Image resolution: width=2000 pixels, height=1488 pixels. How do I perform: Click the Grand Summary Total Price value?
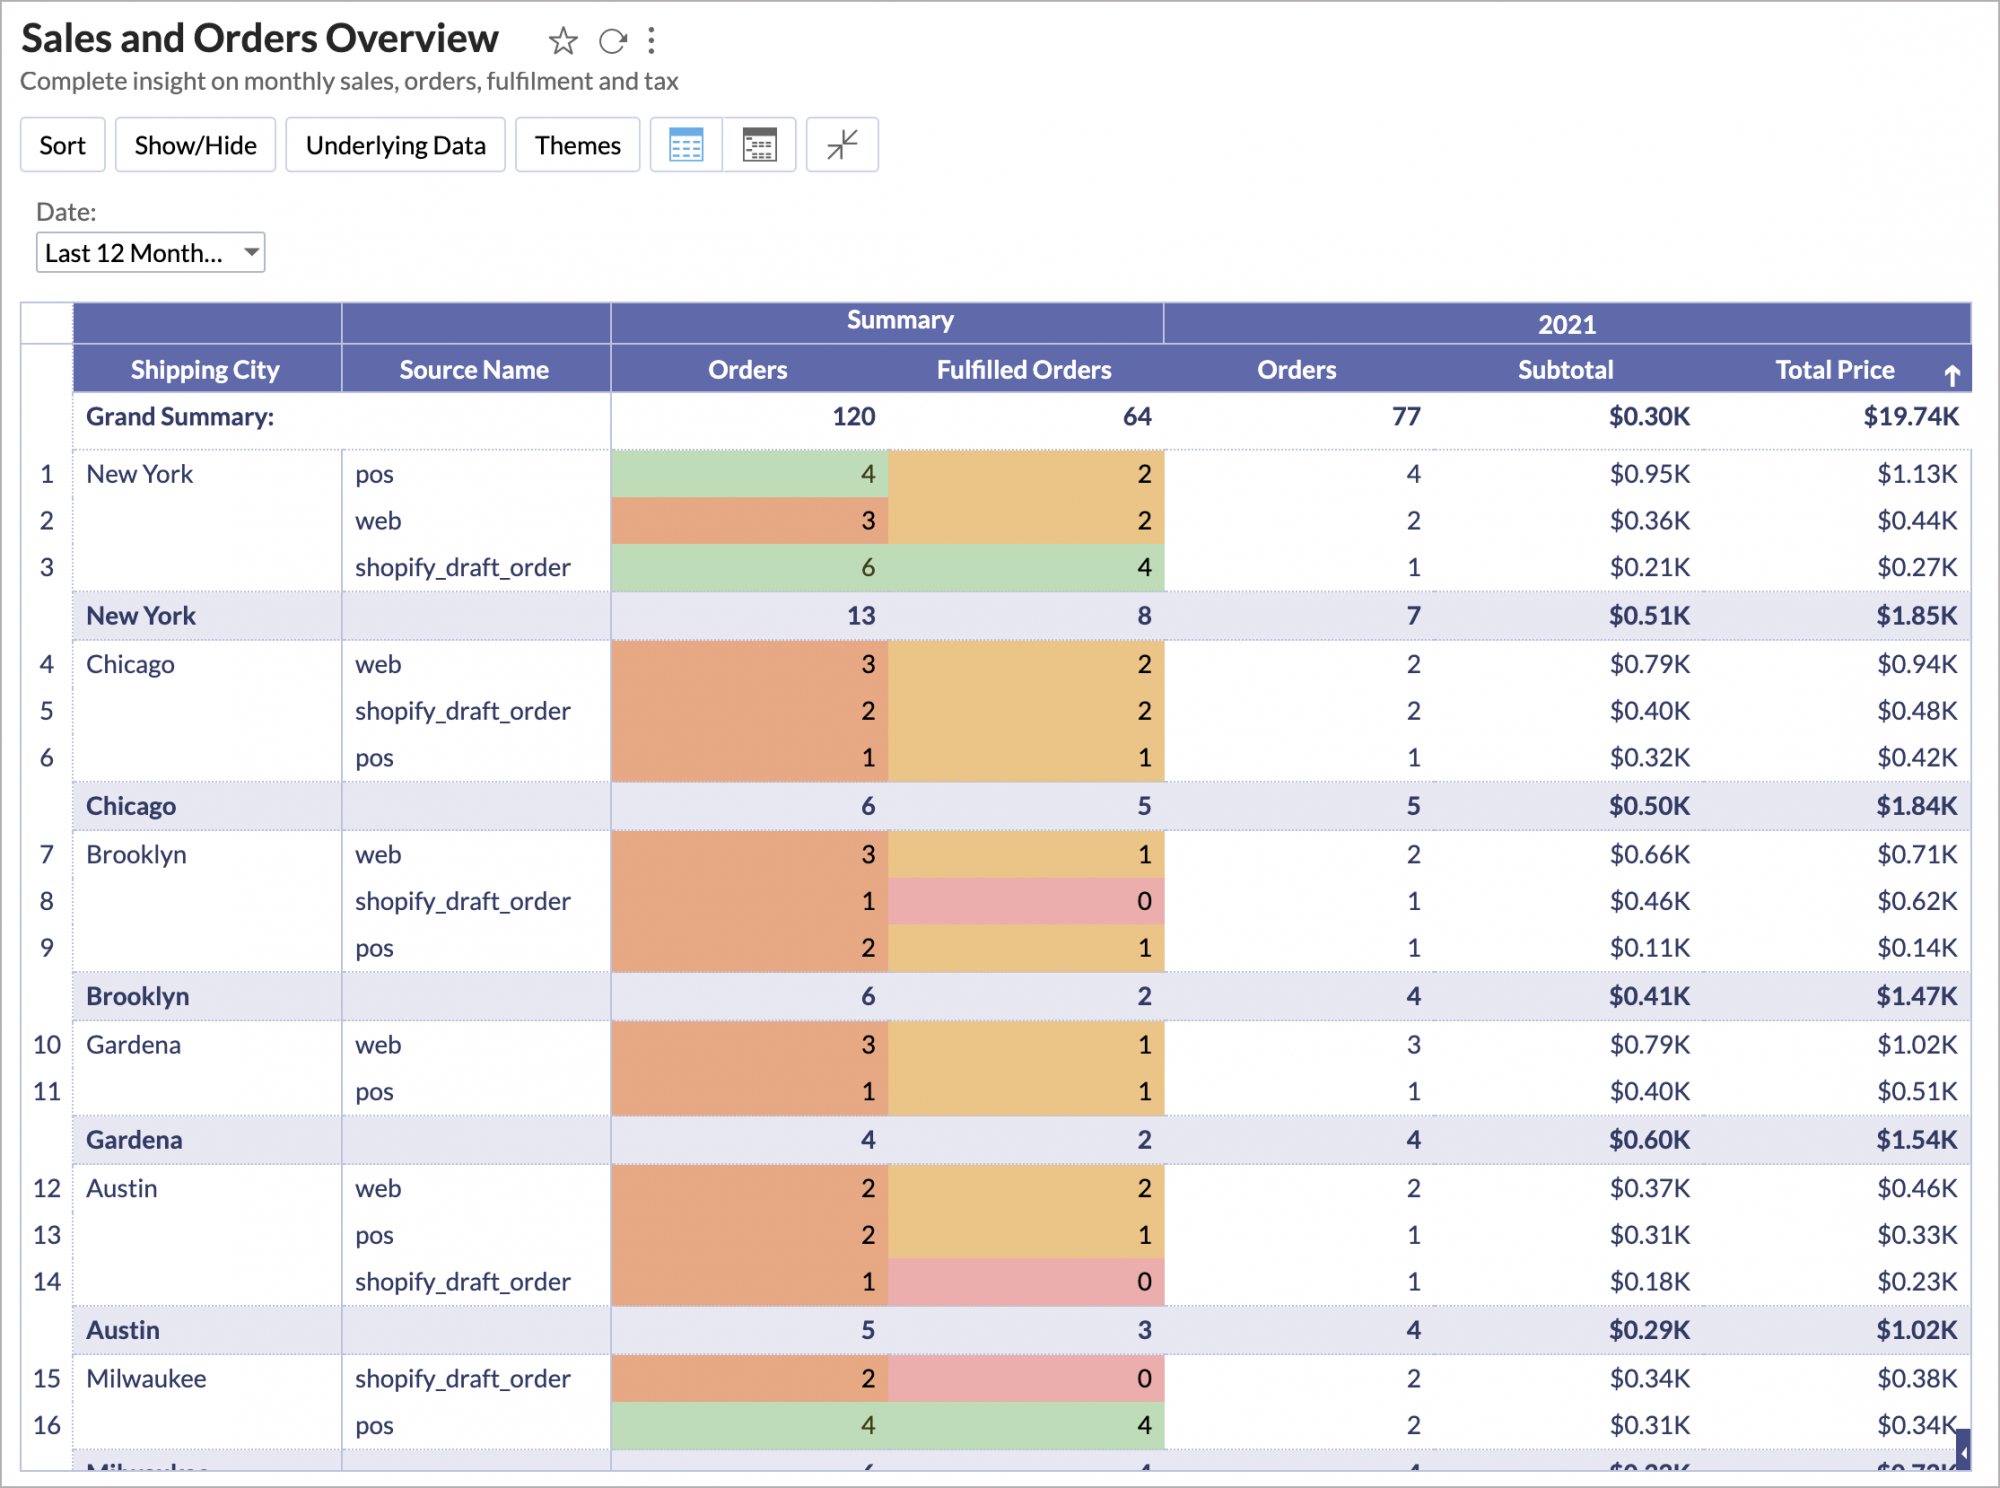(x=1910, y=417)
